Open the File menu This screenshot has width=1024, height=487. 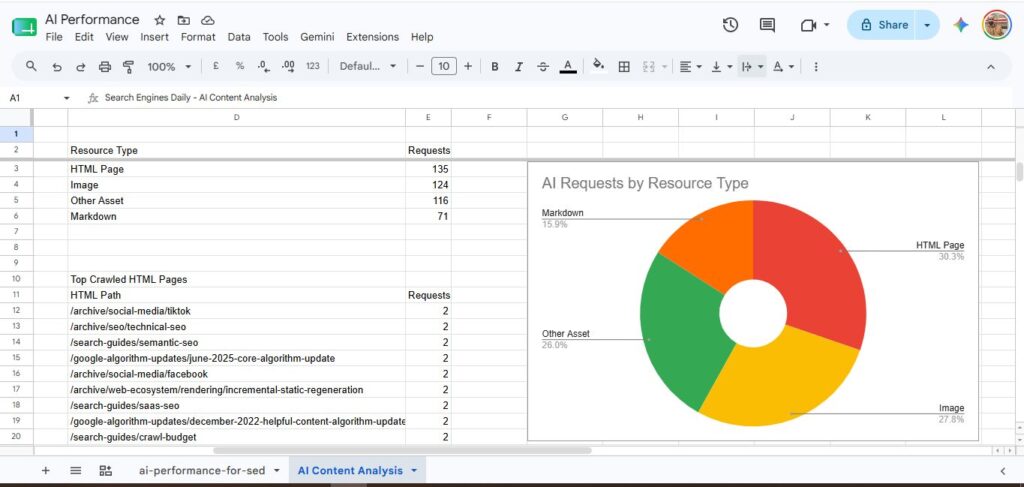(x=54, y=37)
